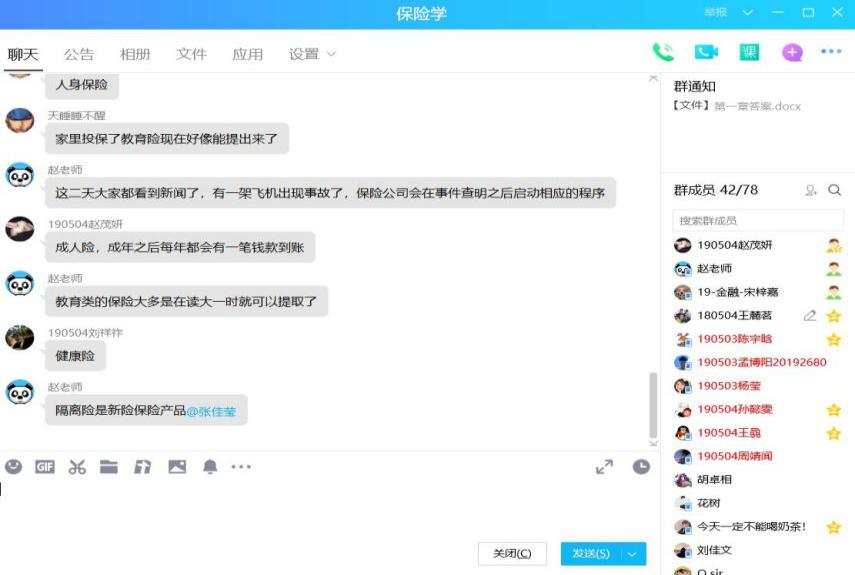Start a group video call

pos(707,53)
